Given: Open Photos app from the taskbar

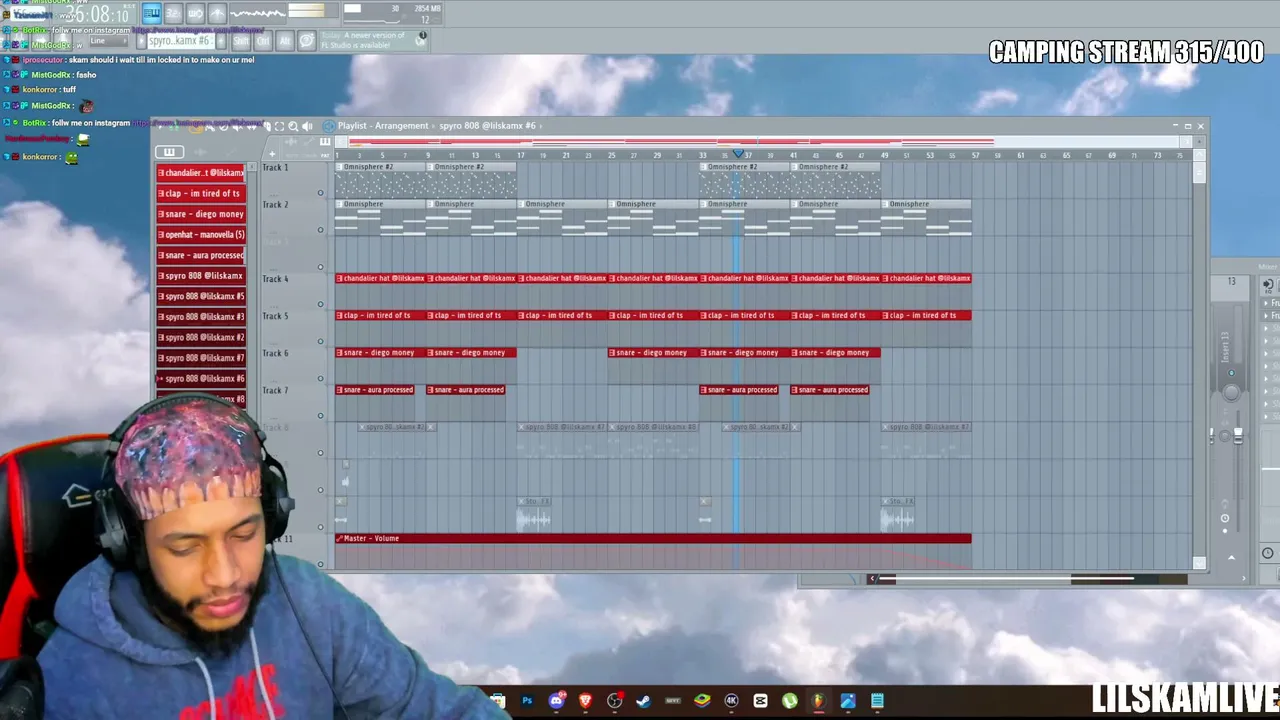Looking at the screenshot, I should click(x=848, y=701).
